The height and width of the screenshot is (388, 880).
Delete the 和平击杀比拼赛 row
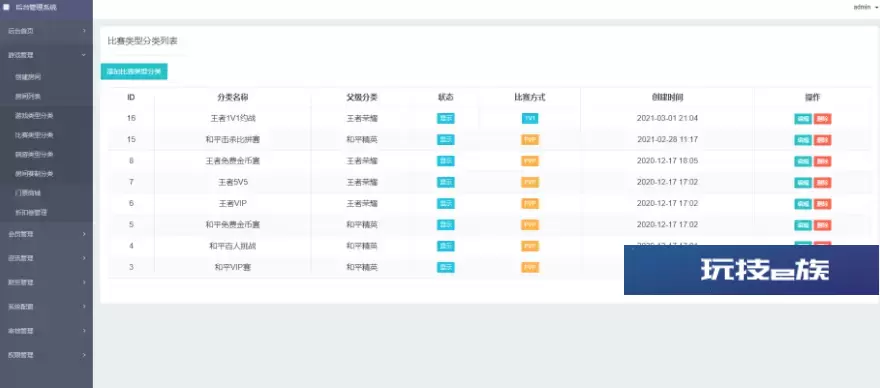coord(822,140)
